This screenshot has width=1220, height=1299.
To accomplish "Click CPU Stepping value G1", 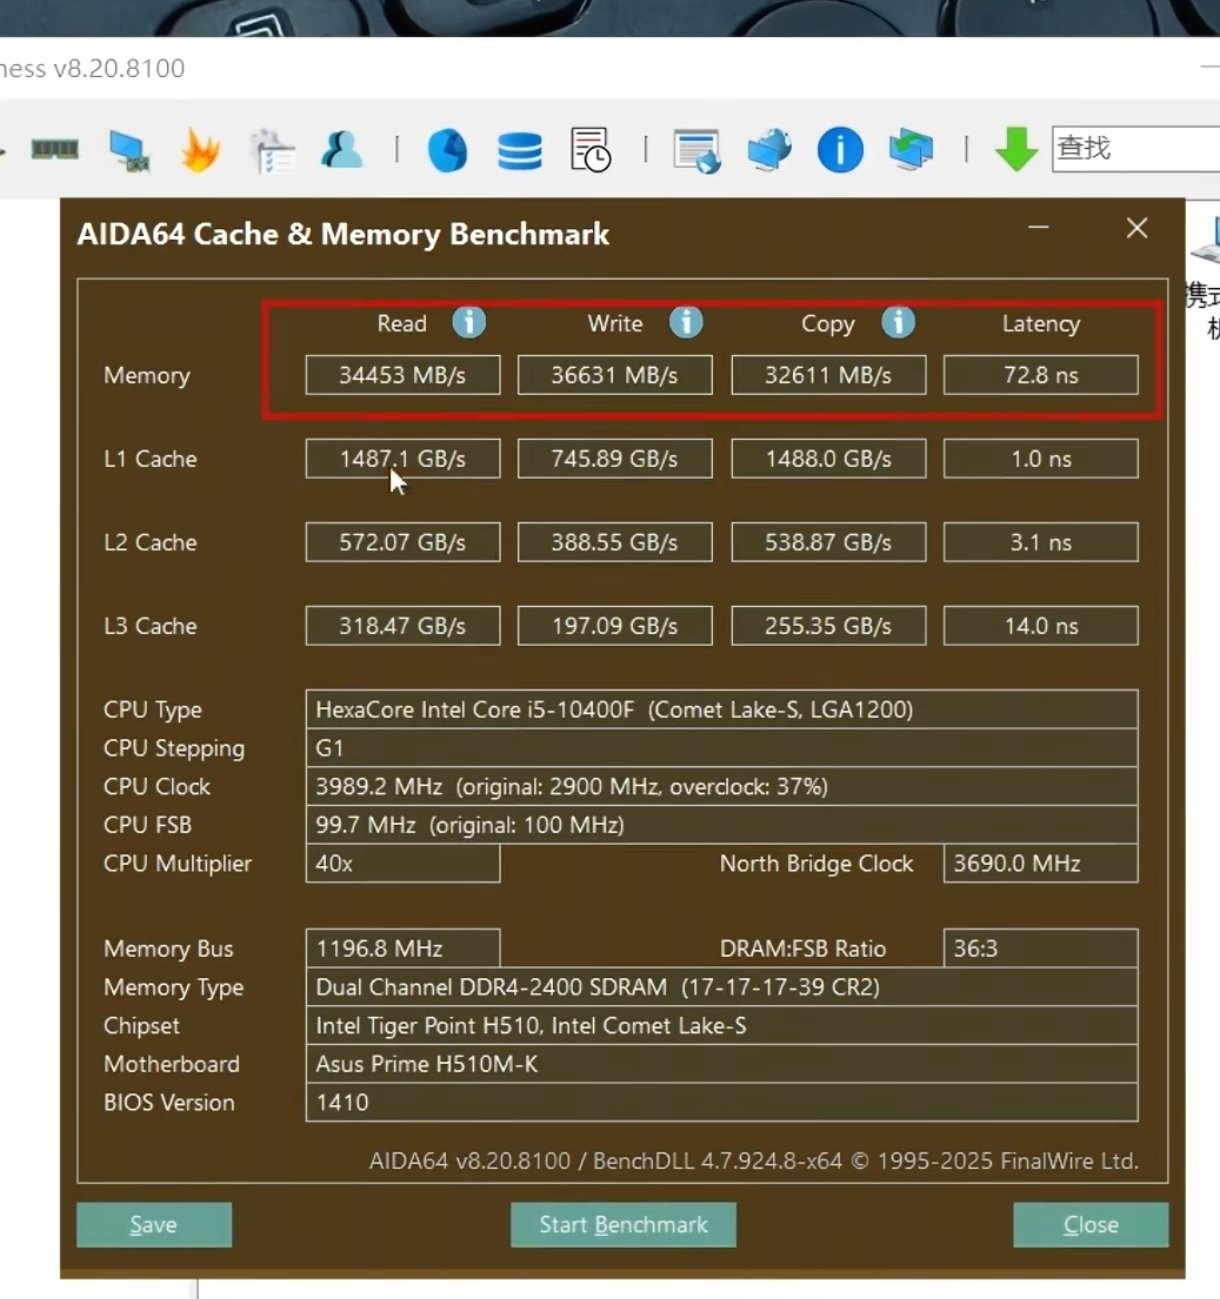I will (722, 748).
